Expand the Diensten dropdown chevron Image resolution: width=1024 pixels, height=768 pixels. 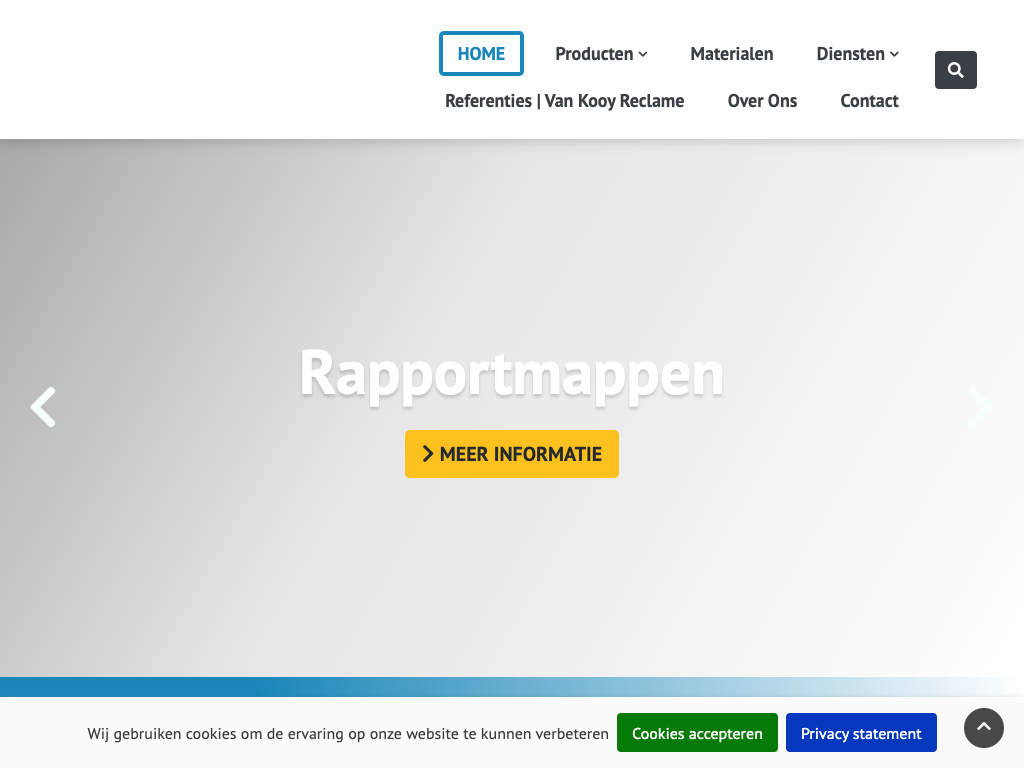click(894, 55)
